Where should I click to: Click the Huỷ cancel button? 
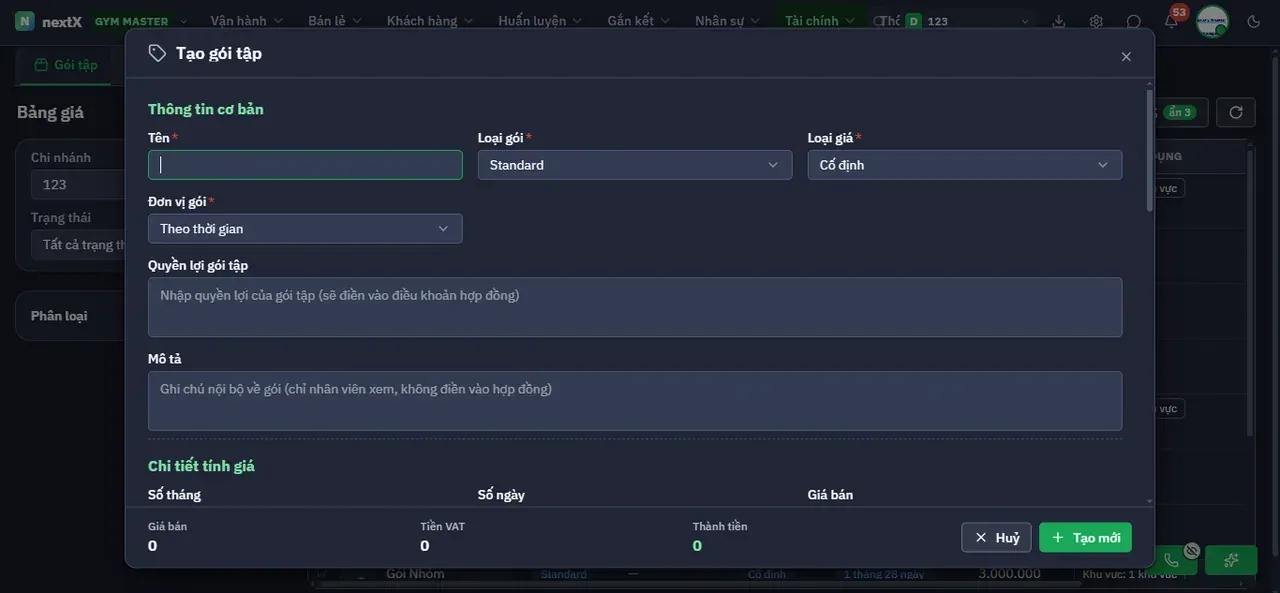coord(996,538)
